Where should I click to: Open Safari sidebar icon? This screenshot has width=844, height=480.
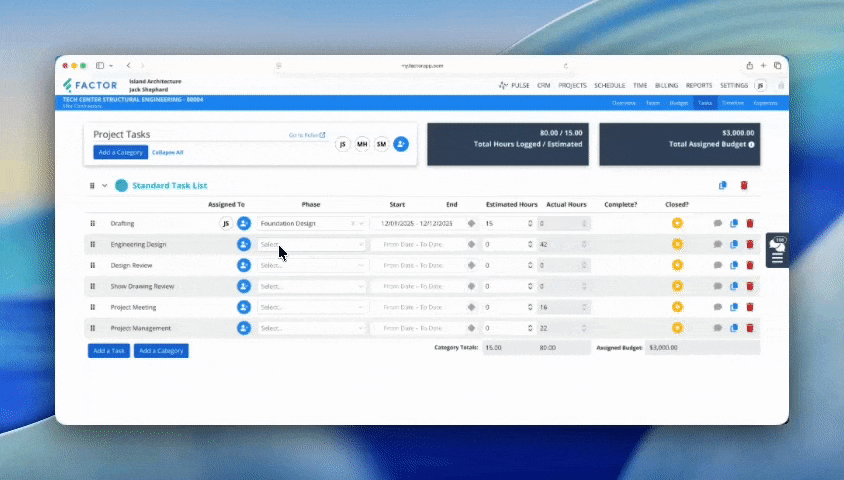point(100,66)
